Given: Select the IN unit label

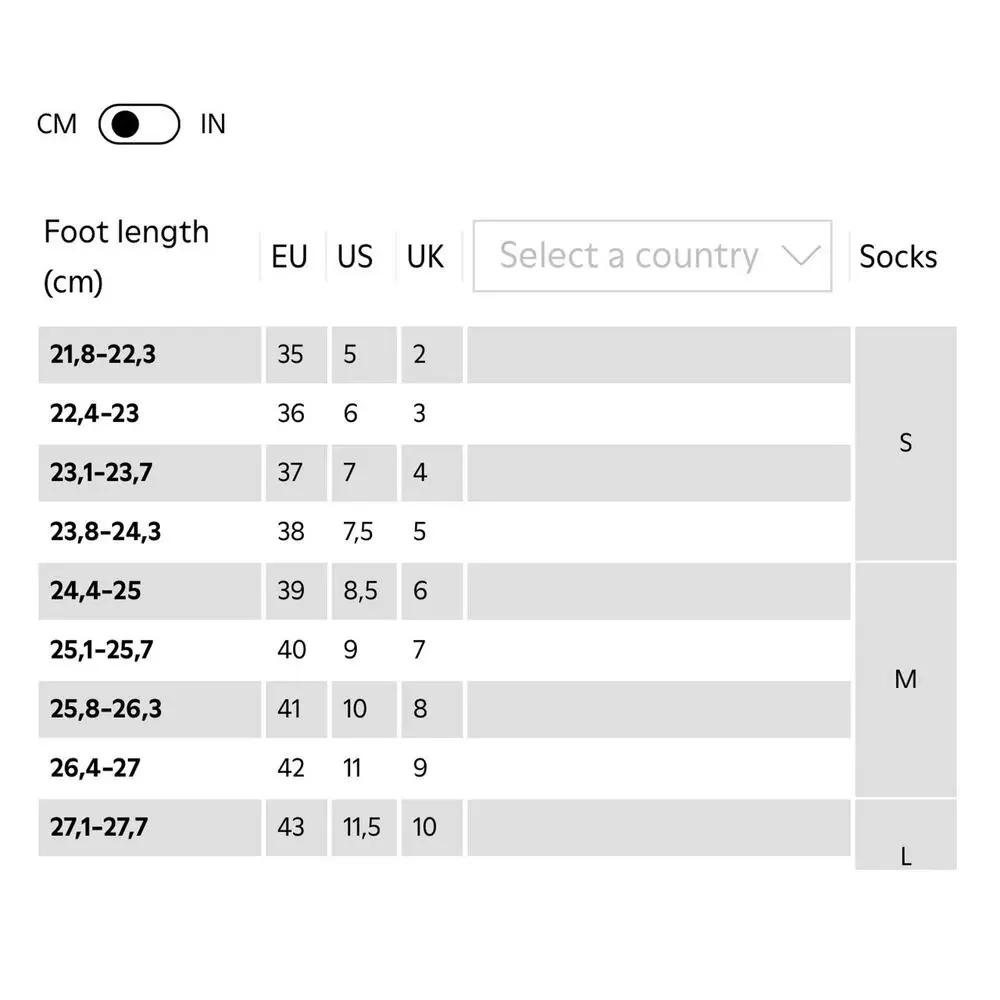Looking at the screenshot, I should [x=213, y=124].
